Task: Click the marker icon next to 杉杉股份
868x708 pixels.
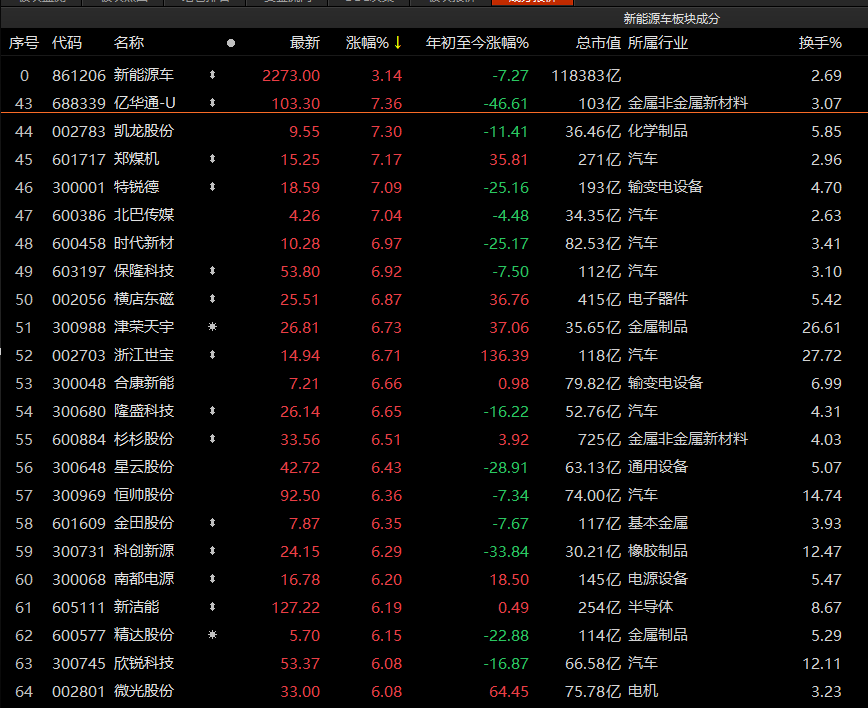Action: (212, 439)
